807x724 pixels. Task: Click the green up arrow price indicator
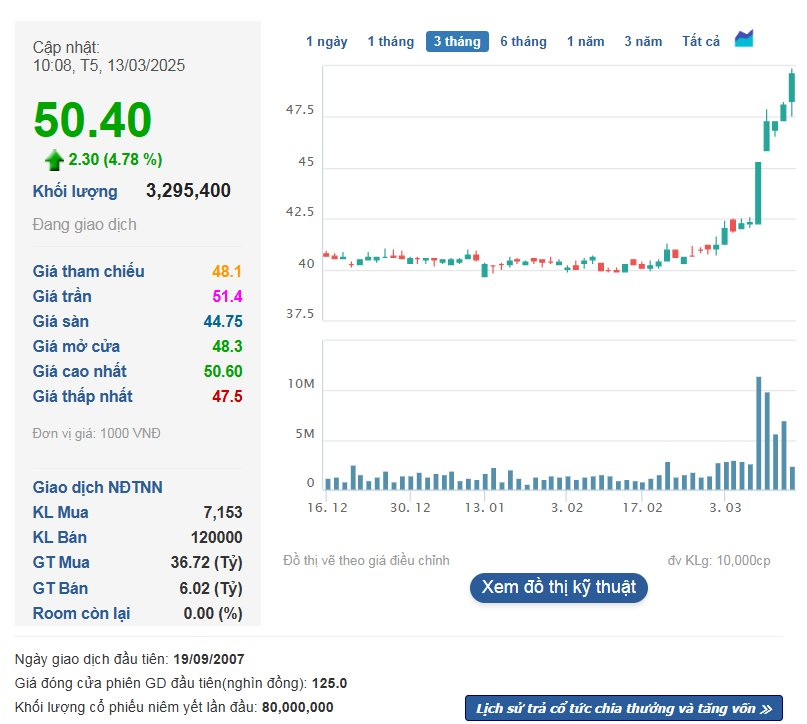click(x=54, y=159)
